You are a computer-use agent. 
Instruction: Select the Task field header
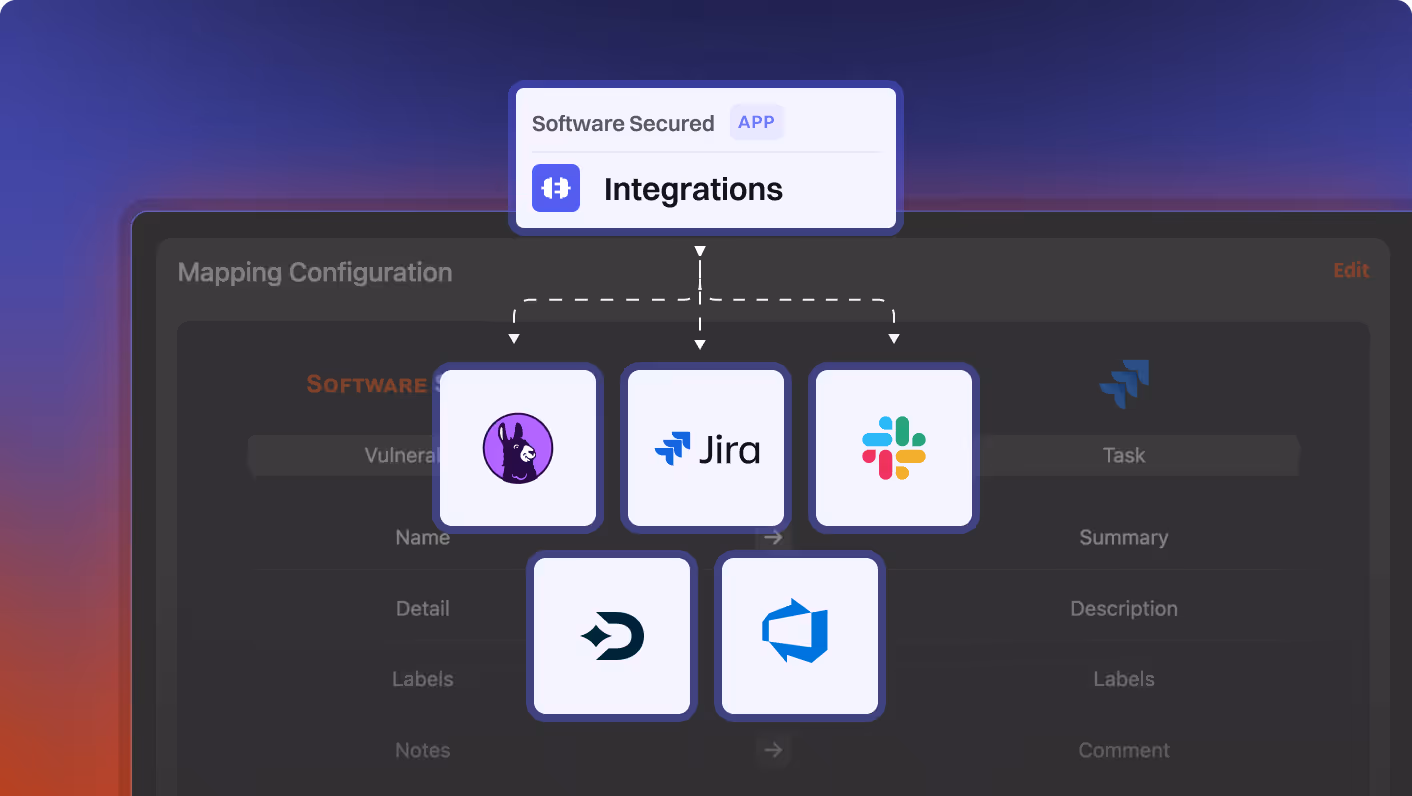(1123, 455)
